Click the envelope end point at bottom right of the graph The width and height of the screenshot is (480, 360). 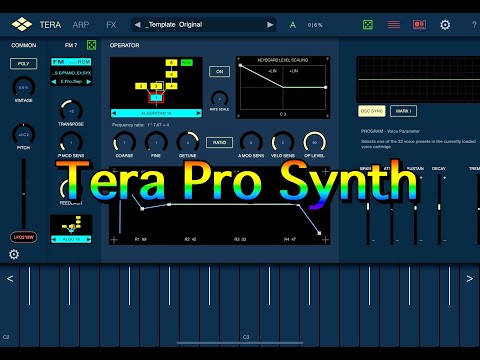pos(319,233)
